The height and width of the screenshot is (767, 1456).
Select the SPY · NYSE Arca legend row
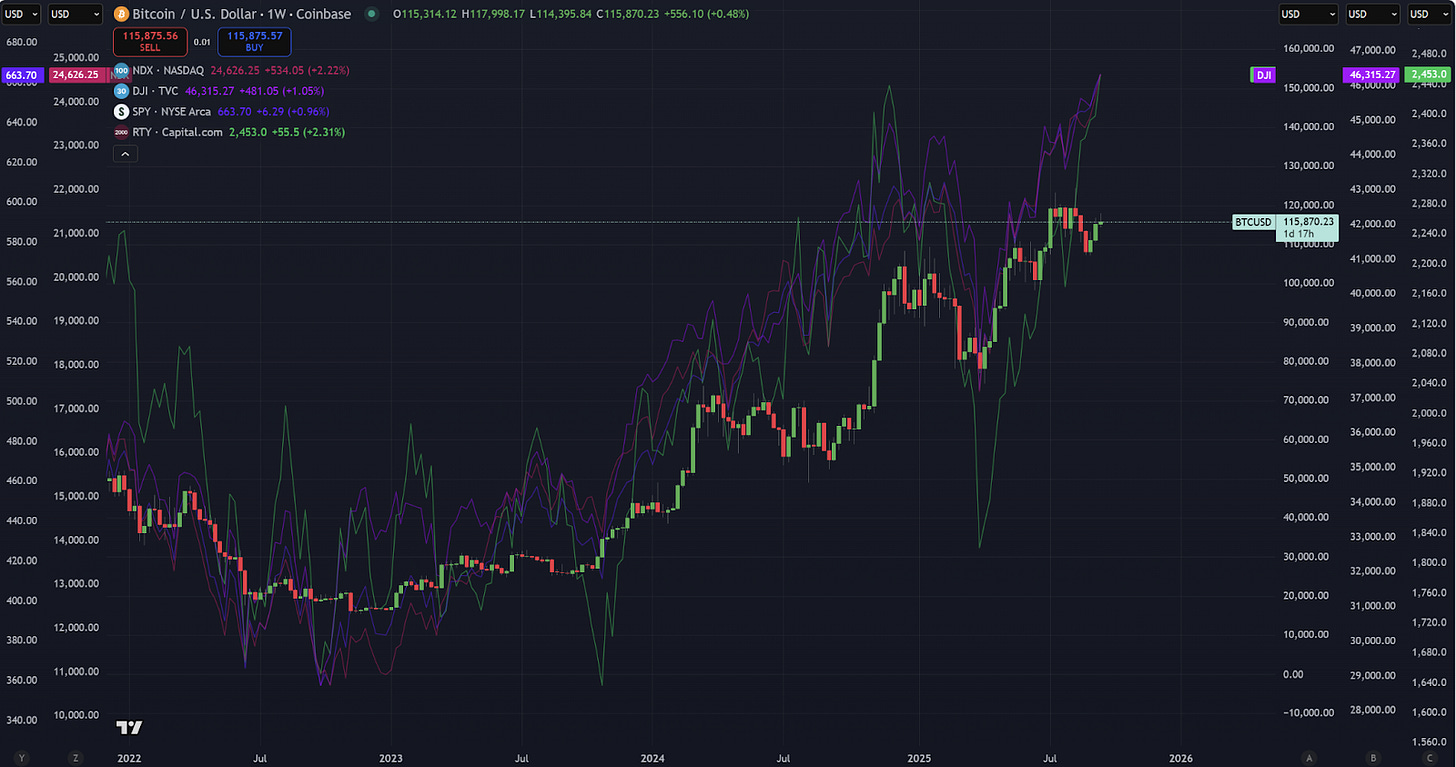pyautogui.click(x=221, y=111)
